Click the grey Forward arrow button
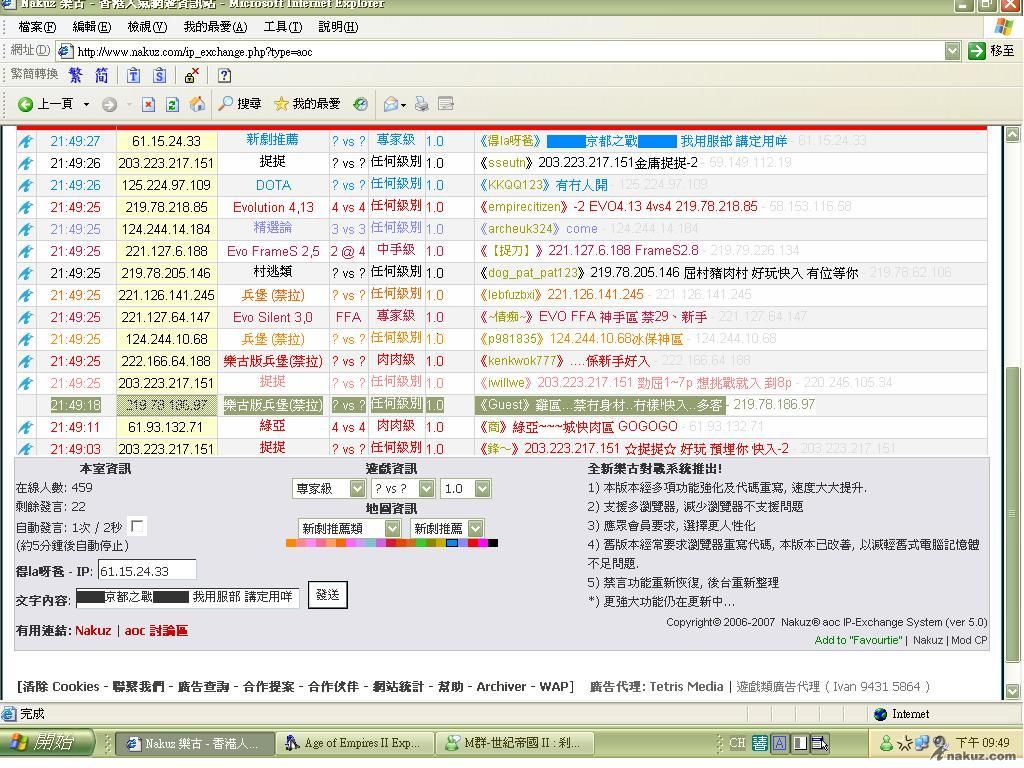 [109, 104]
